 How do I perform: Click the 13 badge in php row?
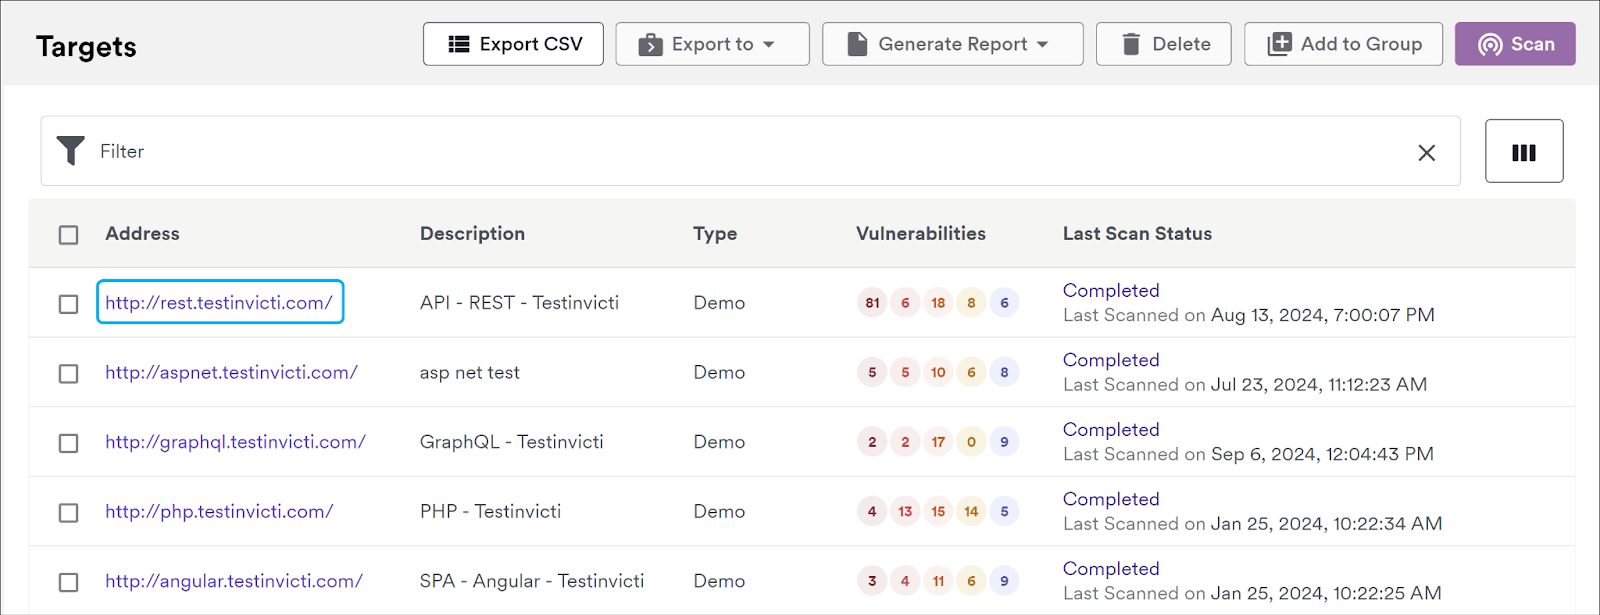905,511
